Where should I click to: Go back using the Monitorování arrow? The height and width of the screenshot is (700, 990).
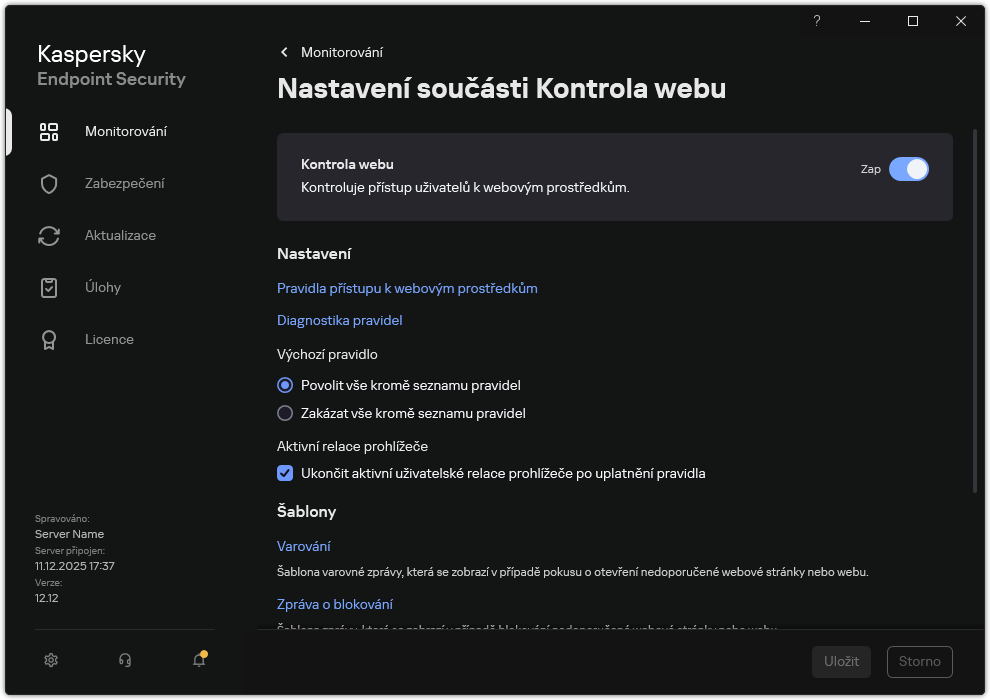pyautogui.click(x=284, y=52)
